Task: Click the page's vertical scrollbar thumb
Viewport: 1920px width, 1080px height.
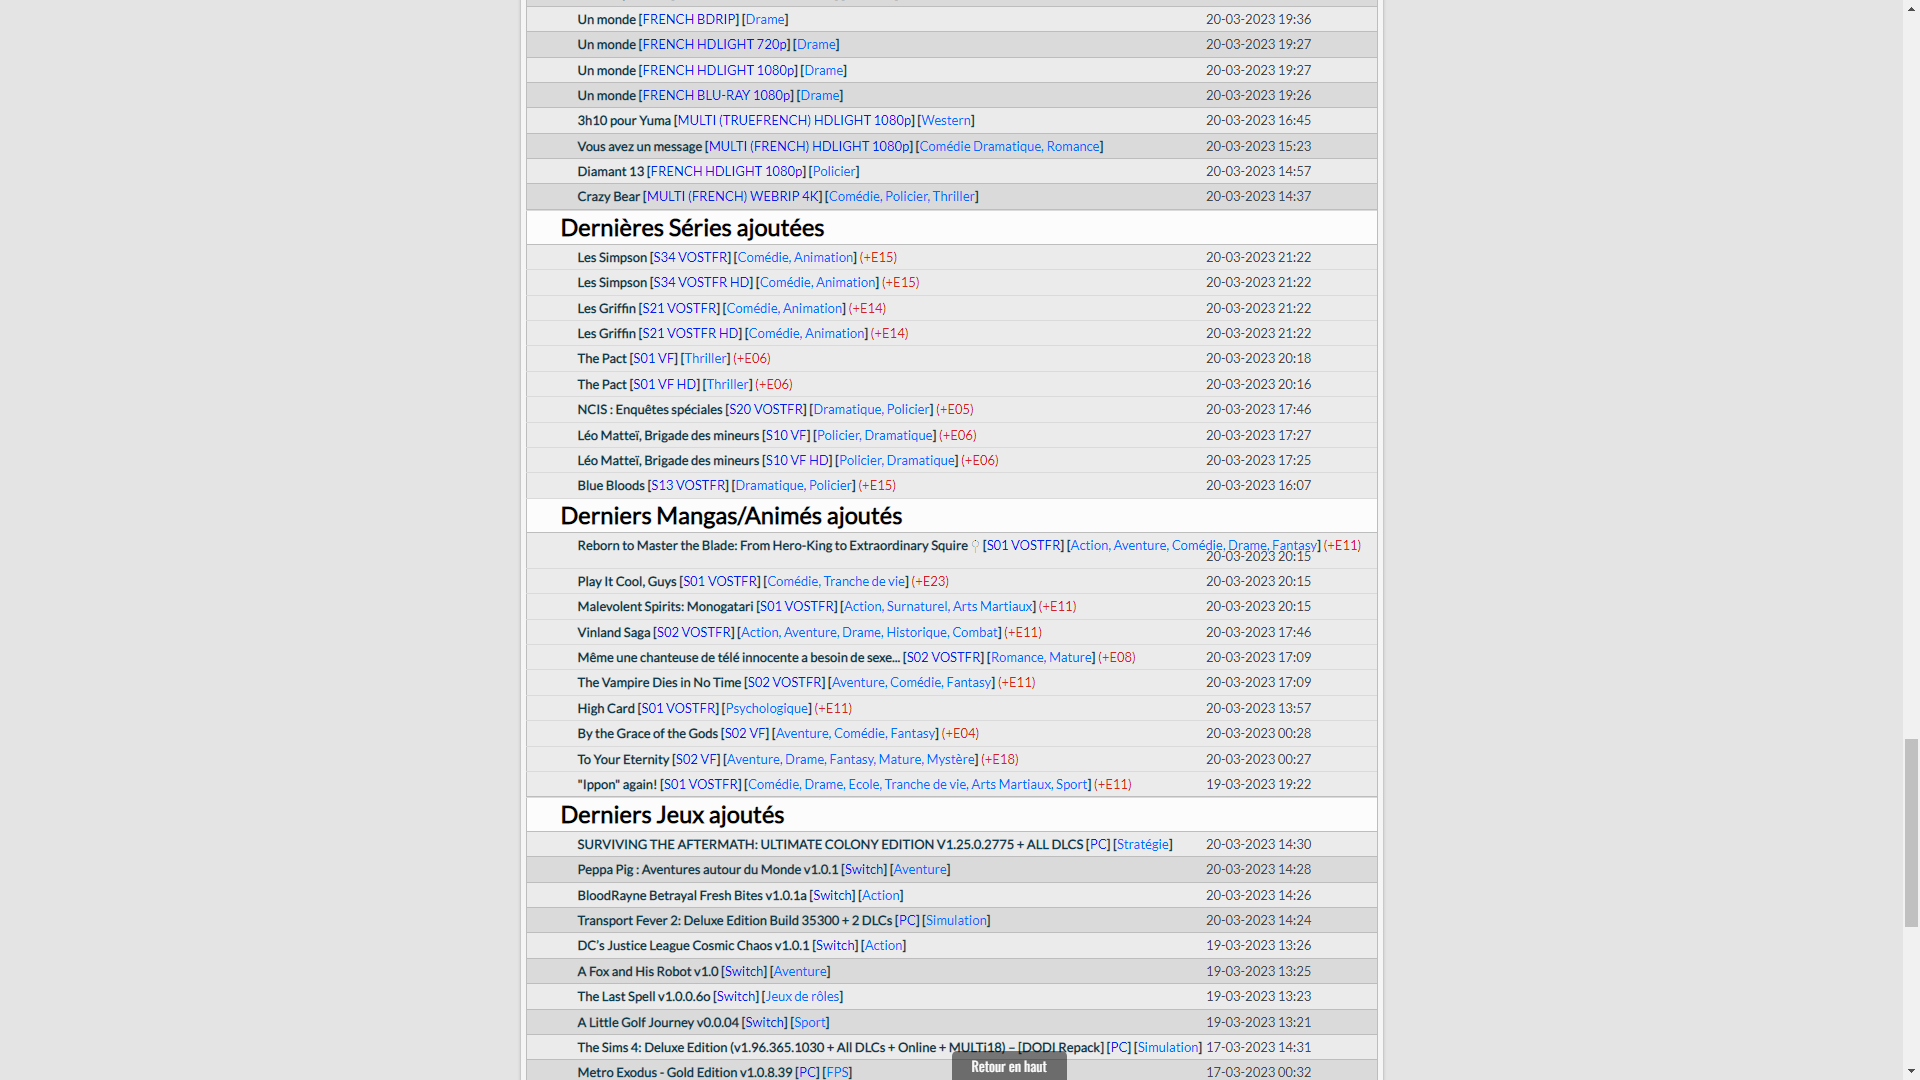Action: (1911, 833)
